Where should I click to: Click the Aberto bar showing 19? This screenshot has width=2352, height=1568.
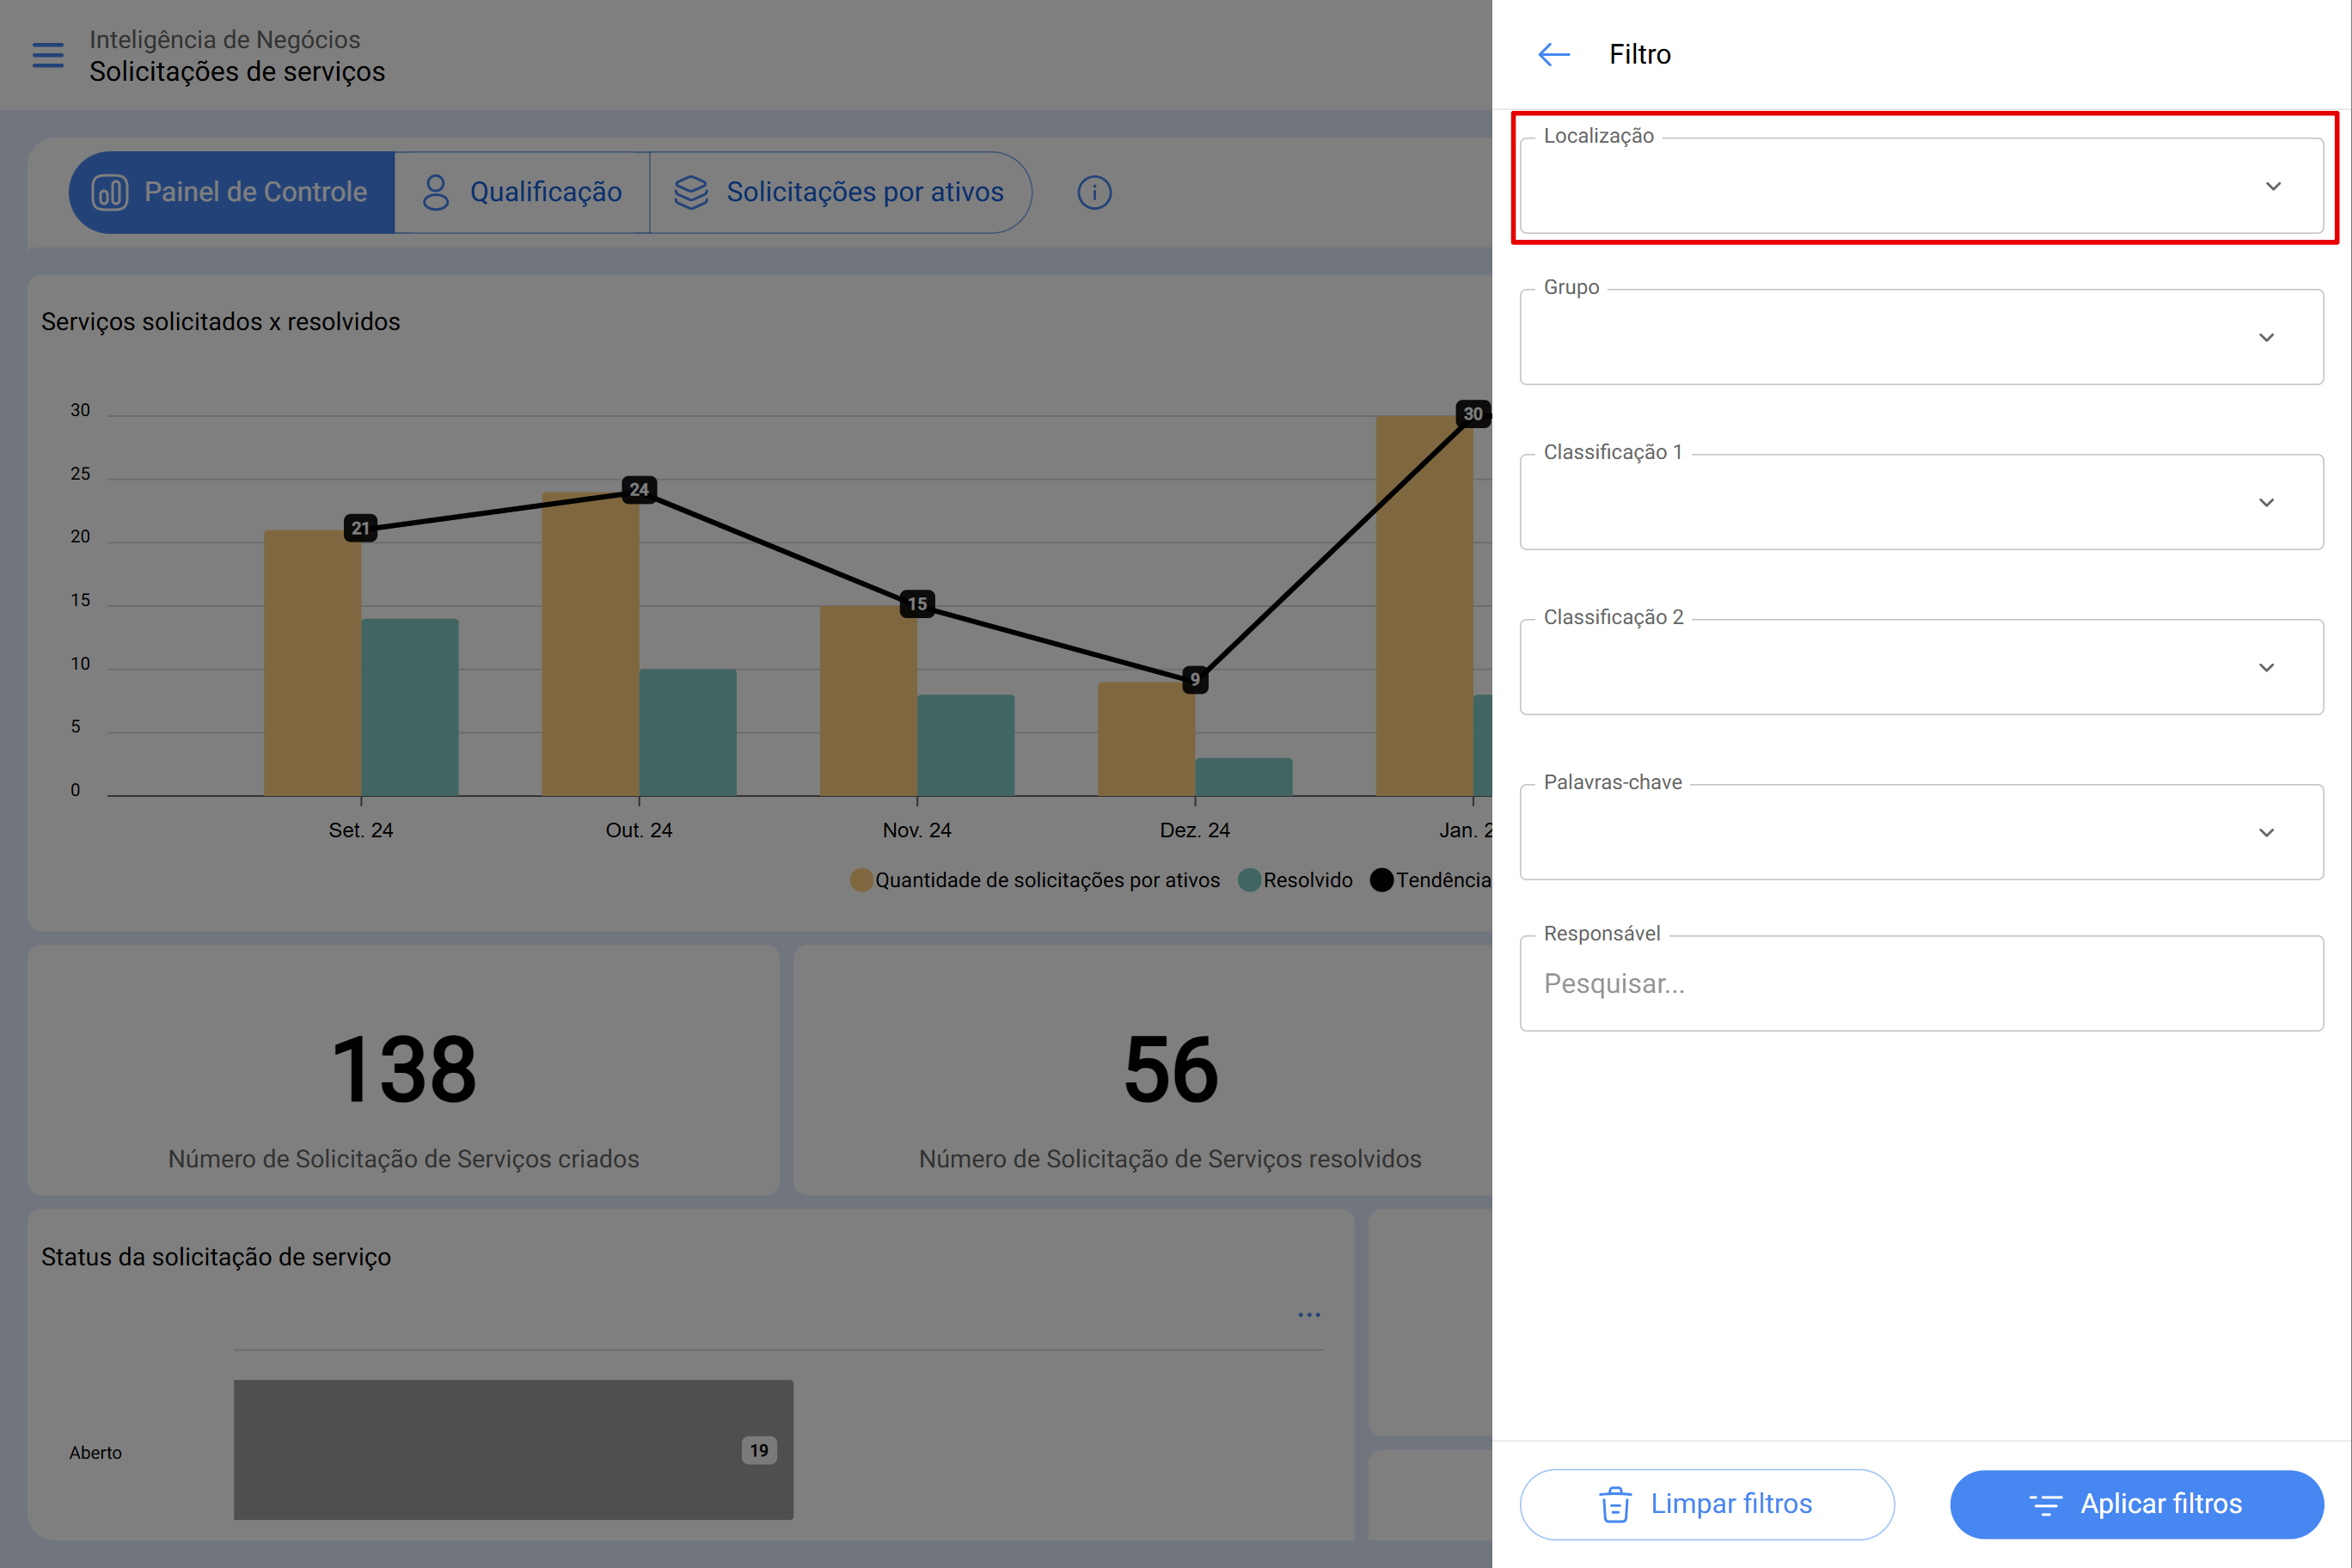513,1449
